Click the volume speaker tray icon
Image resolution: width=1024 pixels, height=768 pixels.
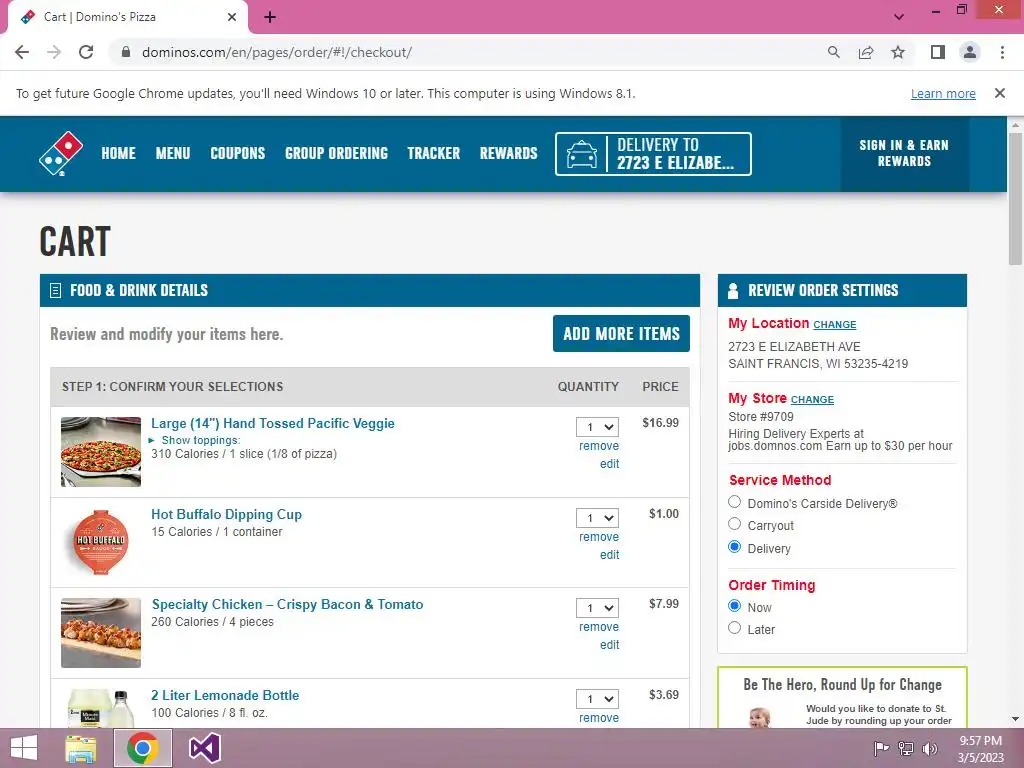point(929,748)
